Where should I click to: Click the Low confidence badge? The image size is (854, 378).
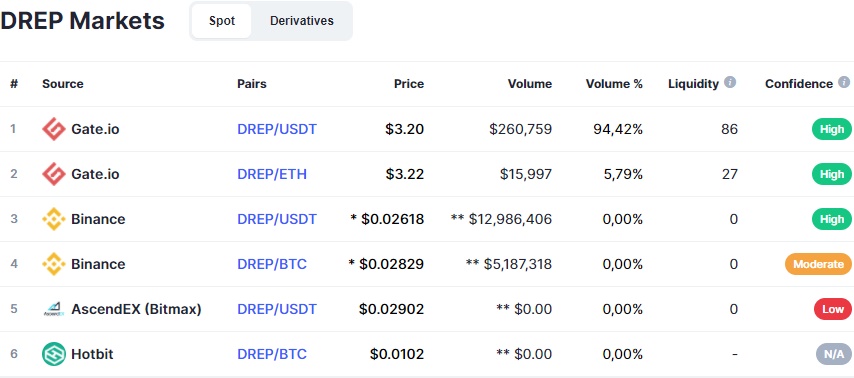point(833,309)
